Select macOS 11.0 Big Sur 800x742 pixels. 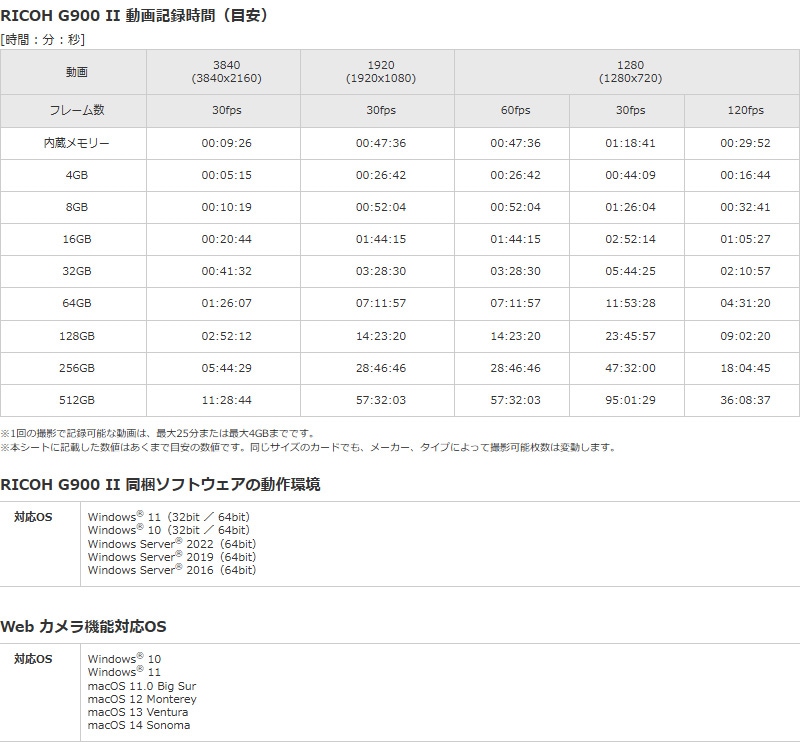point(142,686)
